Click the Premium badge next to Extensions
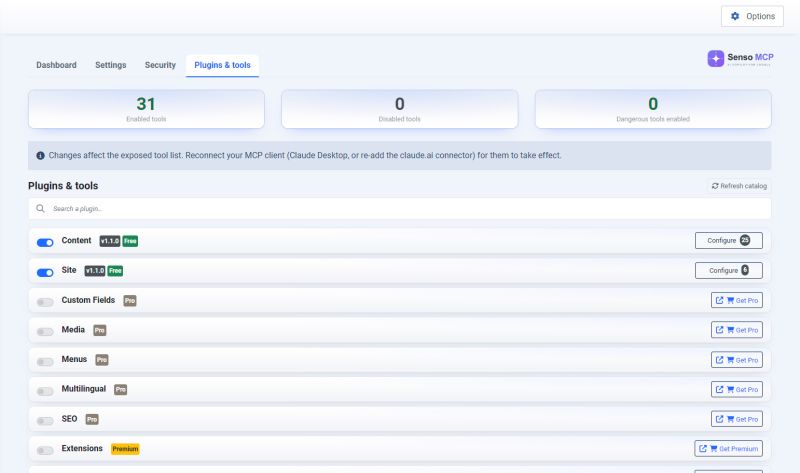The width and height of the screenshot is (800, 473). [125, 449]
